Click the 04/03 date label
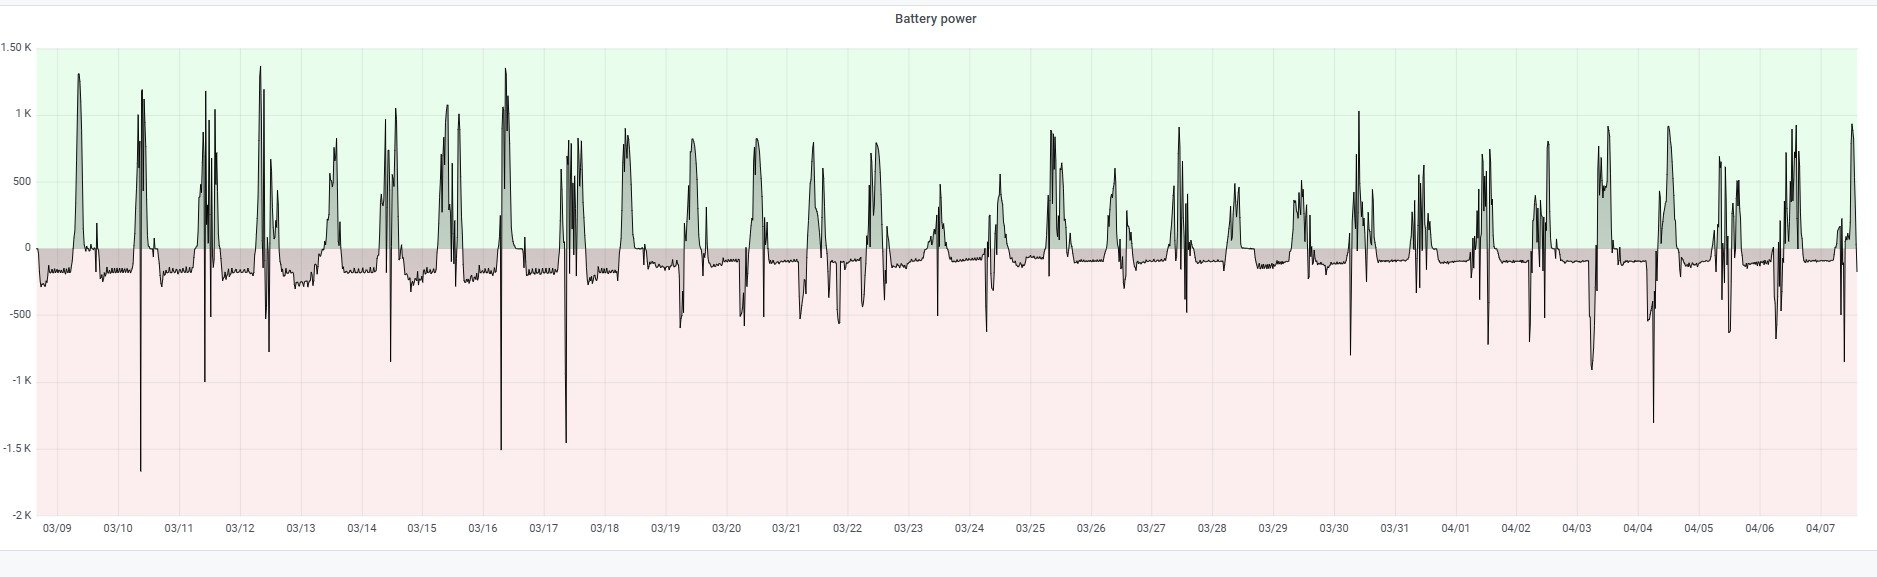The image size is (1877, 577). 1578,528
